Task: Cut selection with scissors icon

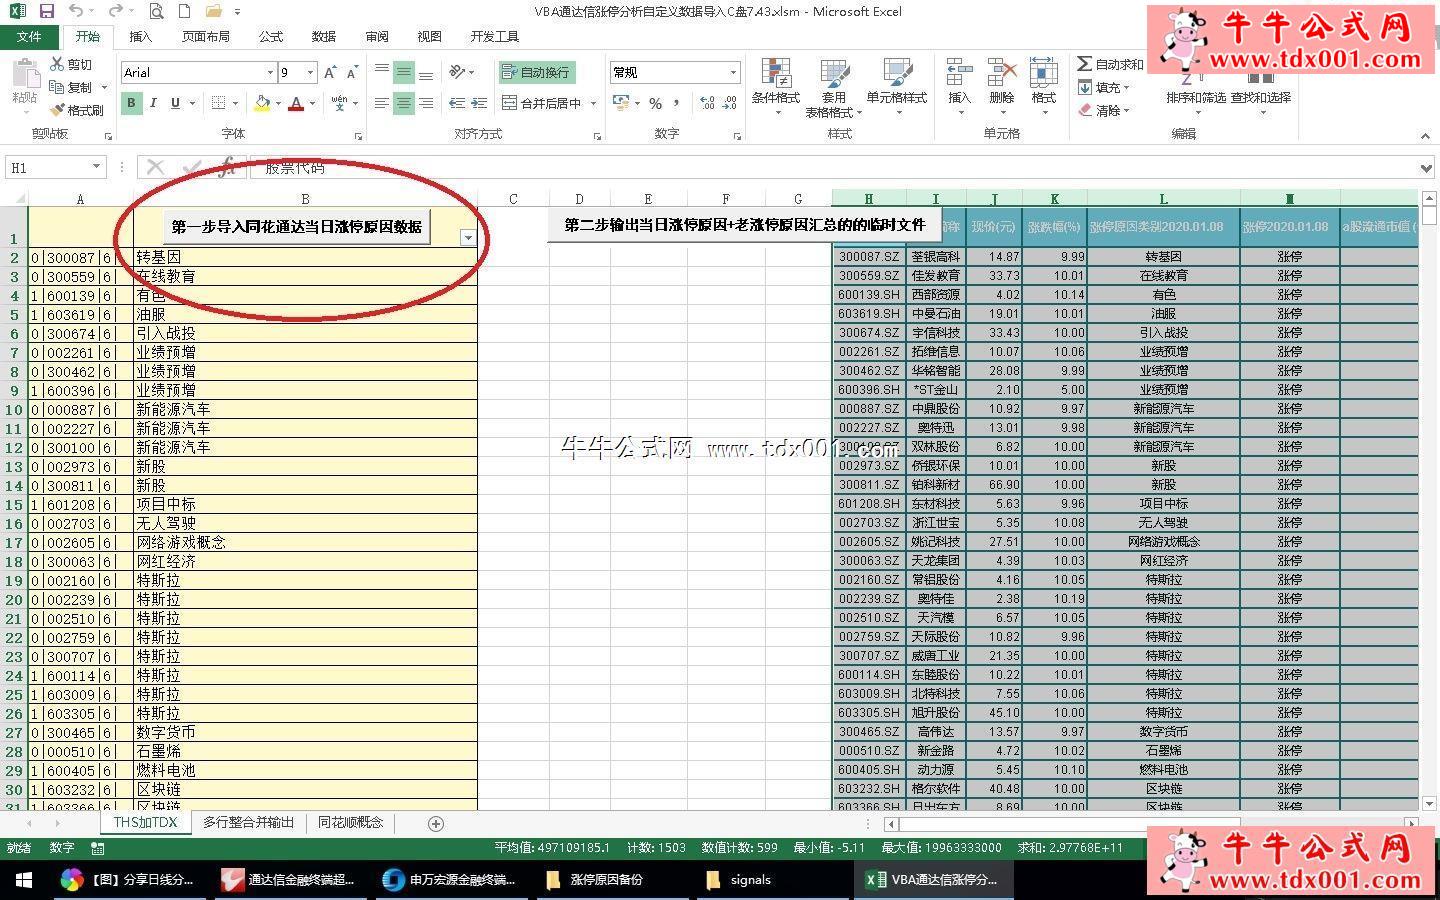Action: click(x=71, y=64)
